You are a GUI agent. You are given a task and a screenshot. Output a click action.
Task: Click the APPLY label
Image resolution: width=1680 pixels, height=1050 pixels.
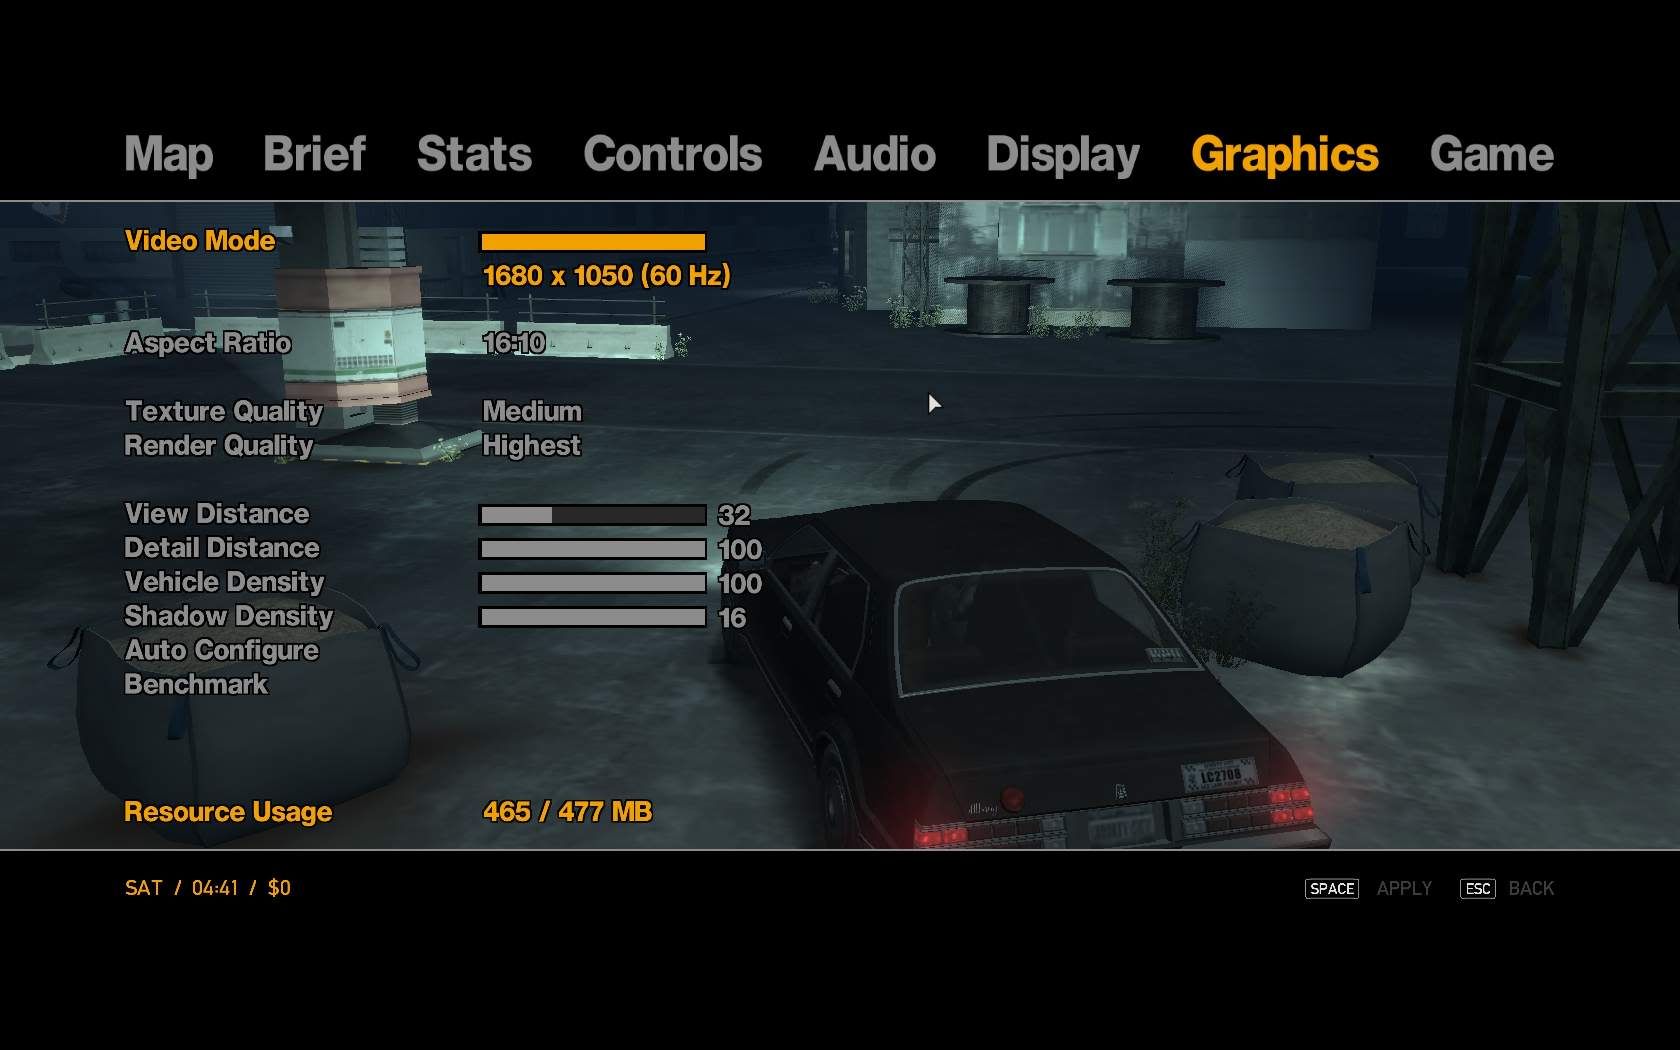pyautogui.click(x=1404, y=888)
